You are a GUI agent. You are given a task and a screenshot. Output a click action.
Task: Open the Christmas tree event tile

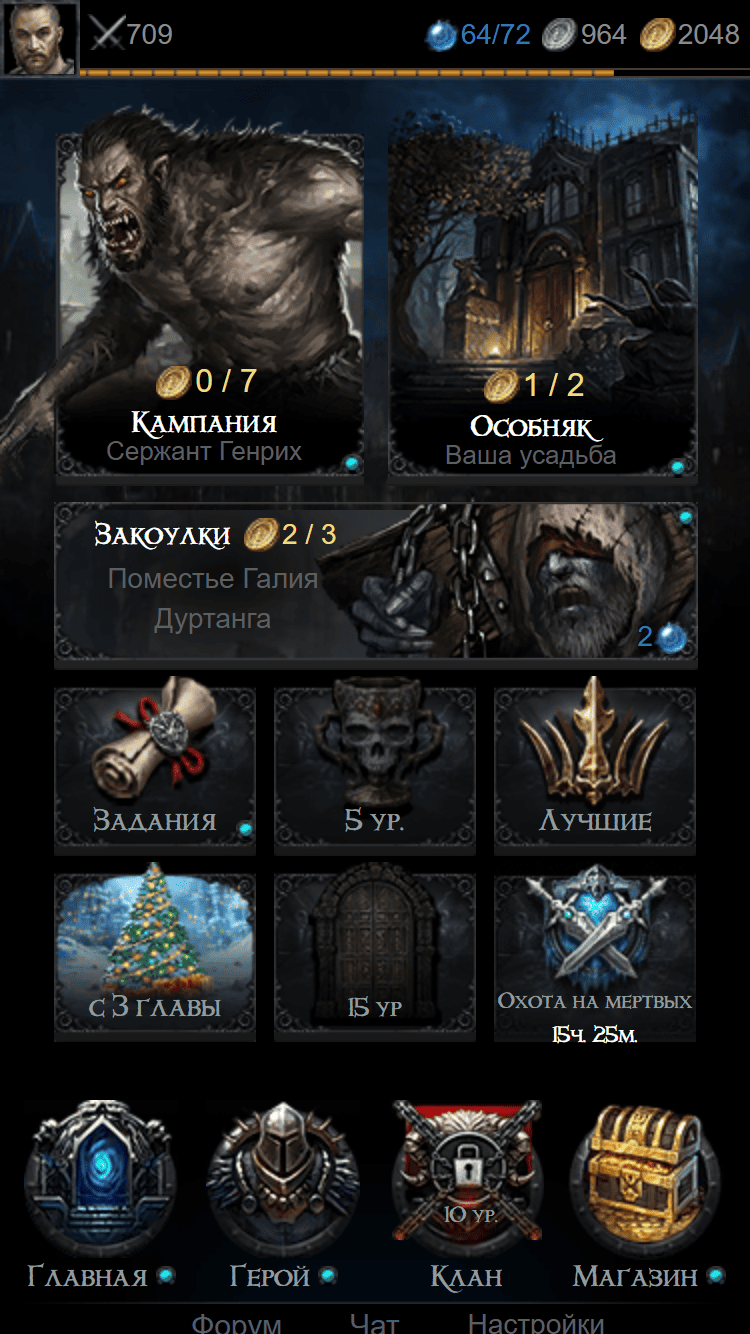[155, 955]
